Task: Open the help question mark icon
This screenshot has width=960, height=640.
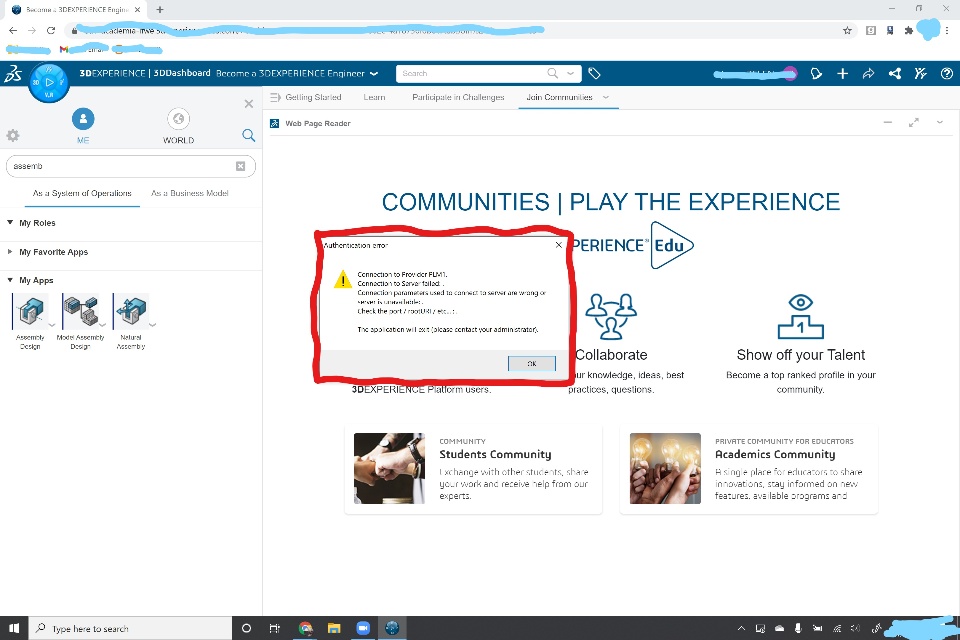Action: tap(947, 73)
